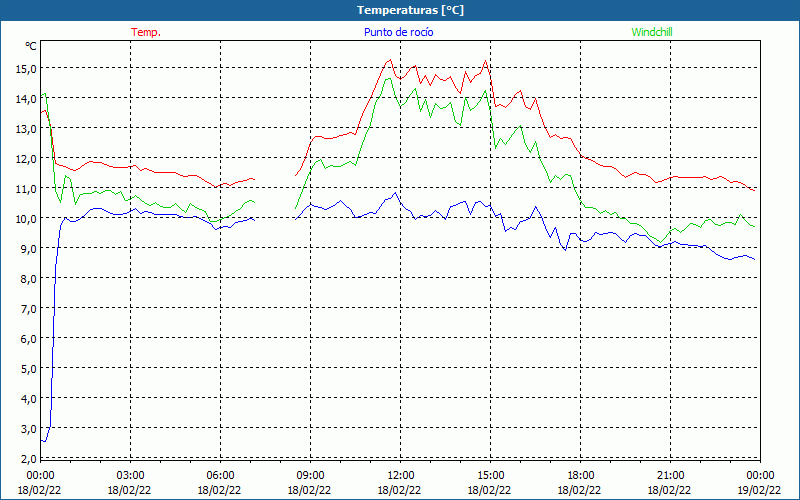Click the 06:00 time axis label
The image size is (800, 500).
click(x=220, y=476)
